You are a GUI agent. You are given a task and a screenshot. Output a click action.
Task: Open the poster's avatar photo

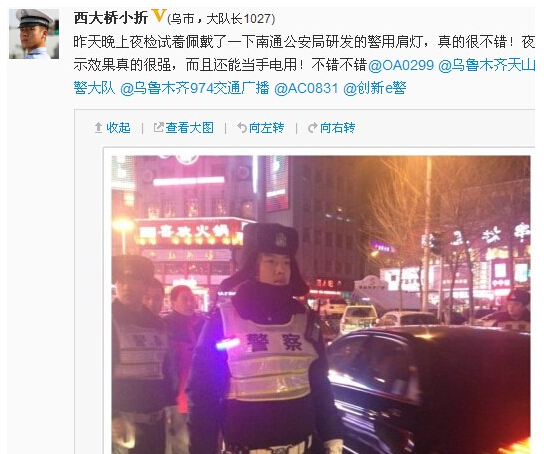point(34,34)
